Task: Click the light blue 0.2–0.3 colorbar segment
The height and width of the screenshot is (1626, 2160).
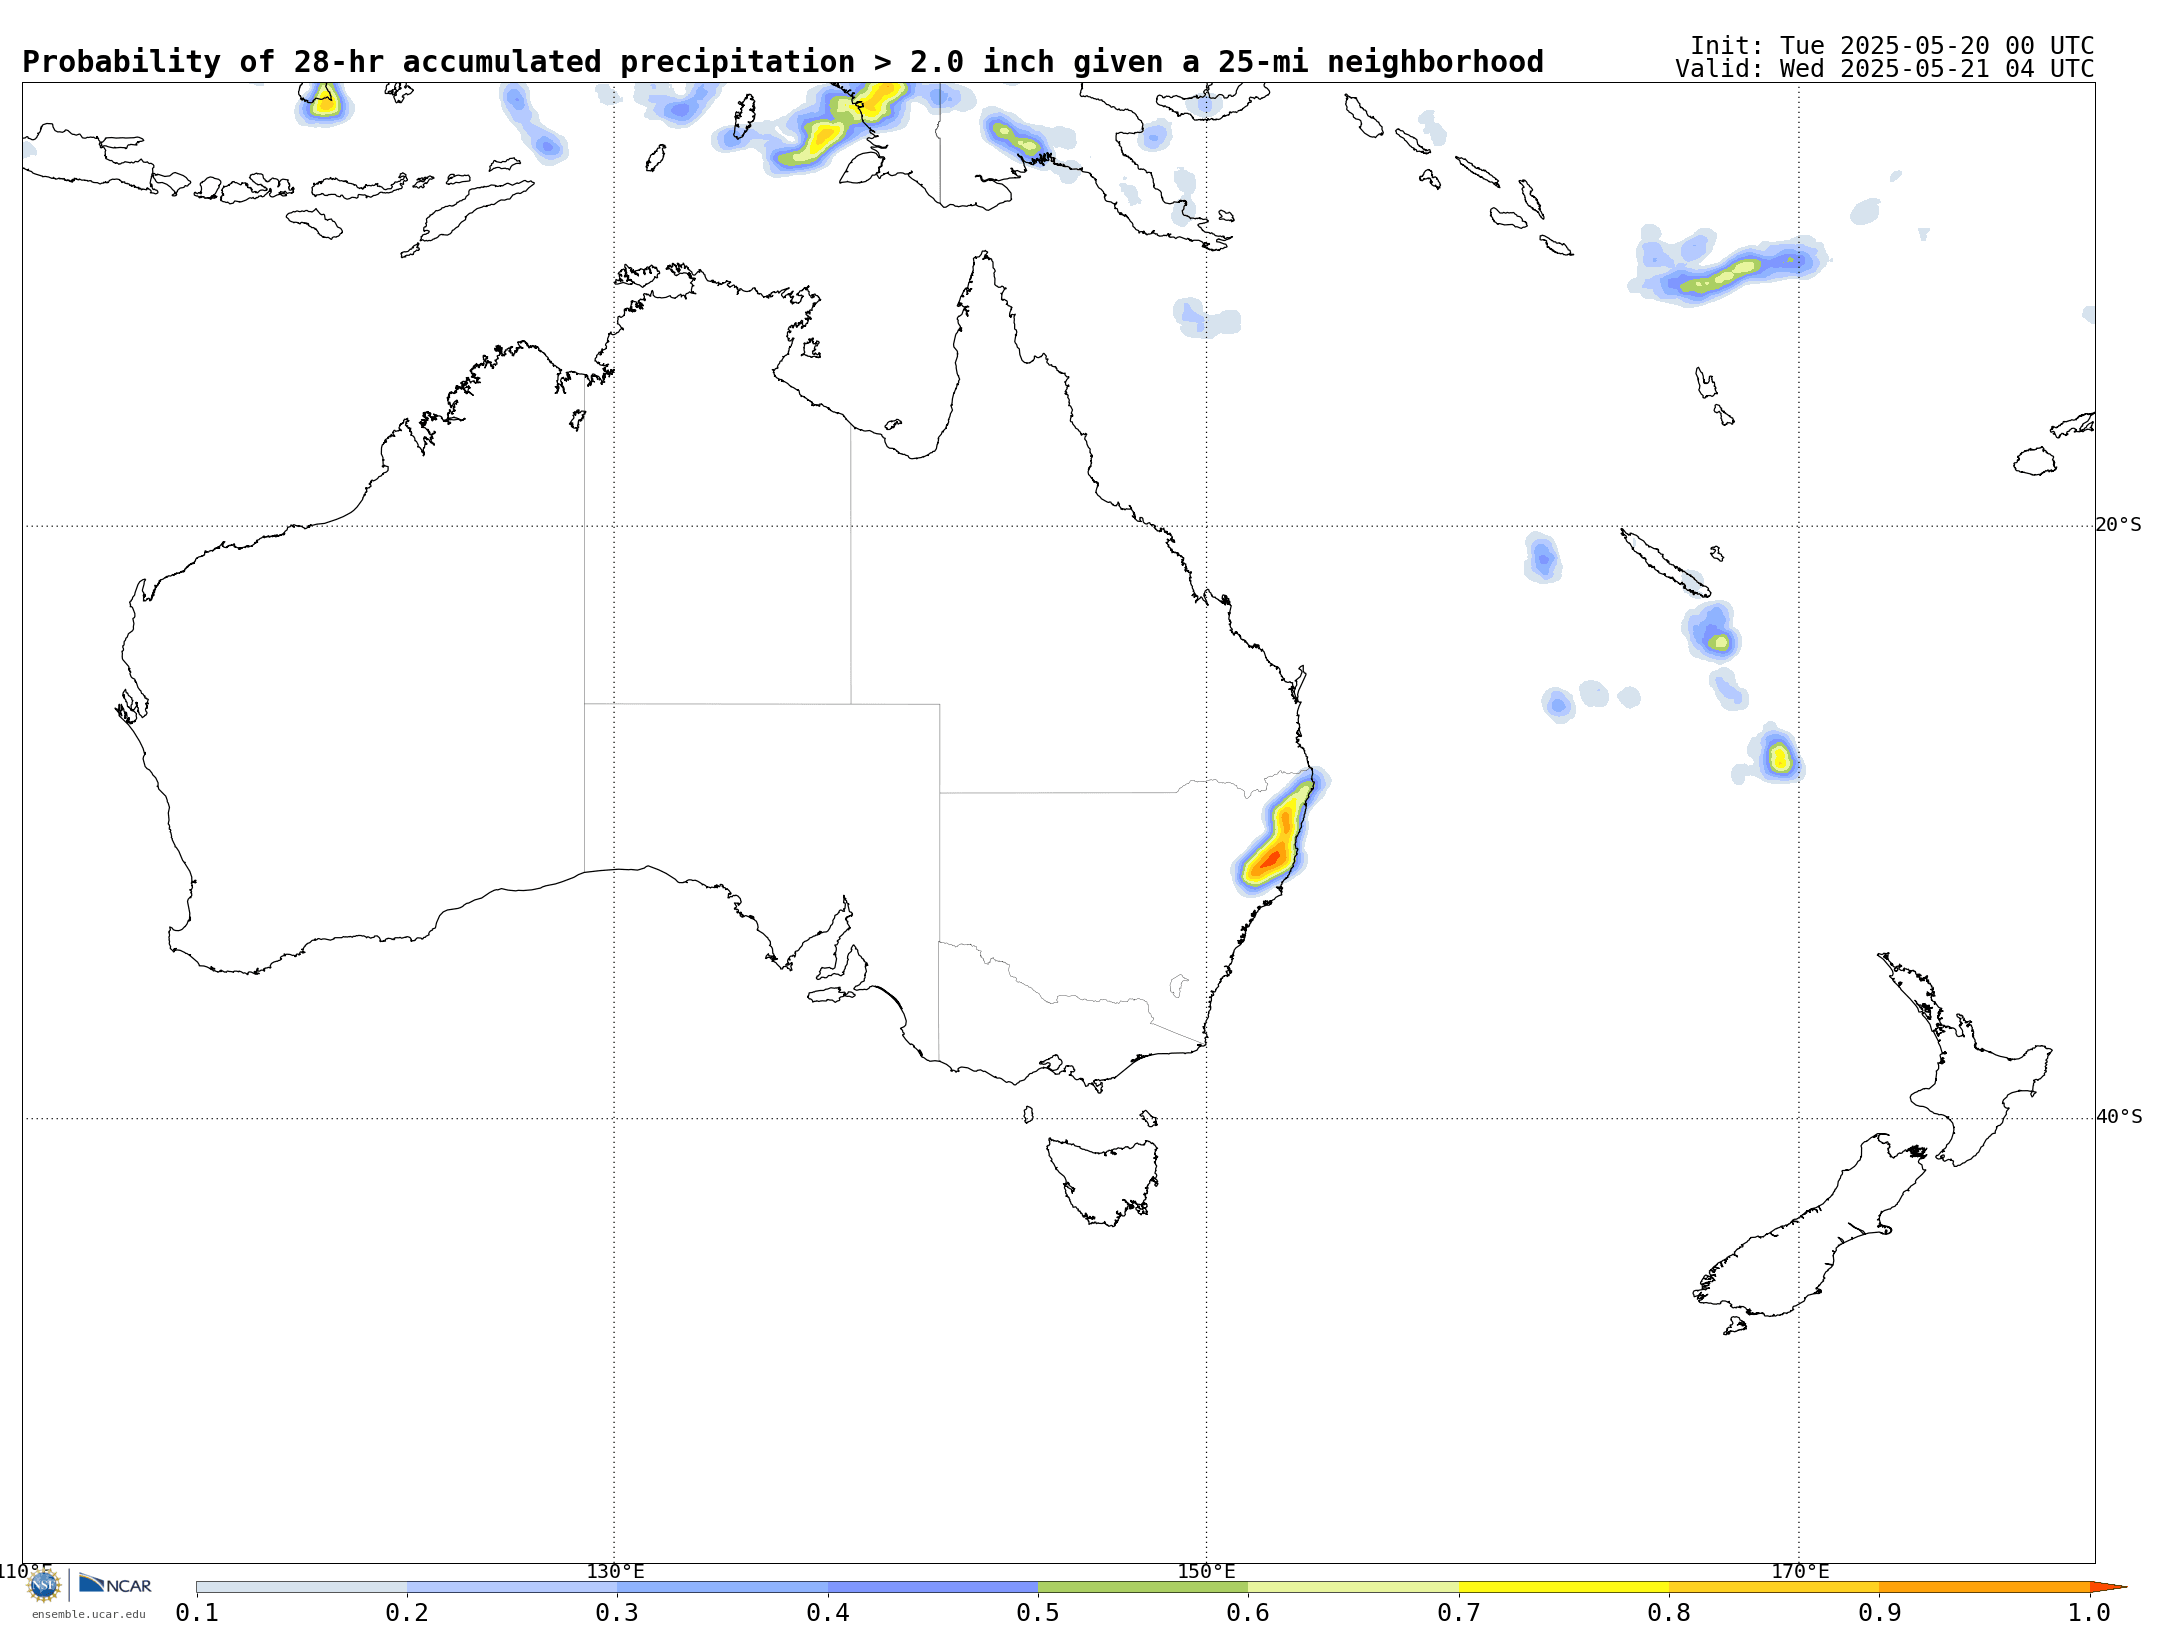Action: pos(512,1587)
